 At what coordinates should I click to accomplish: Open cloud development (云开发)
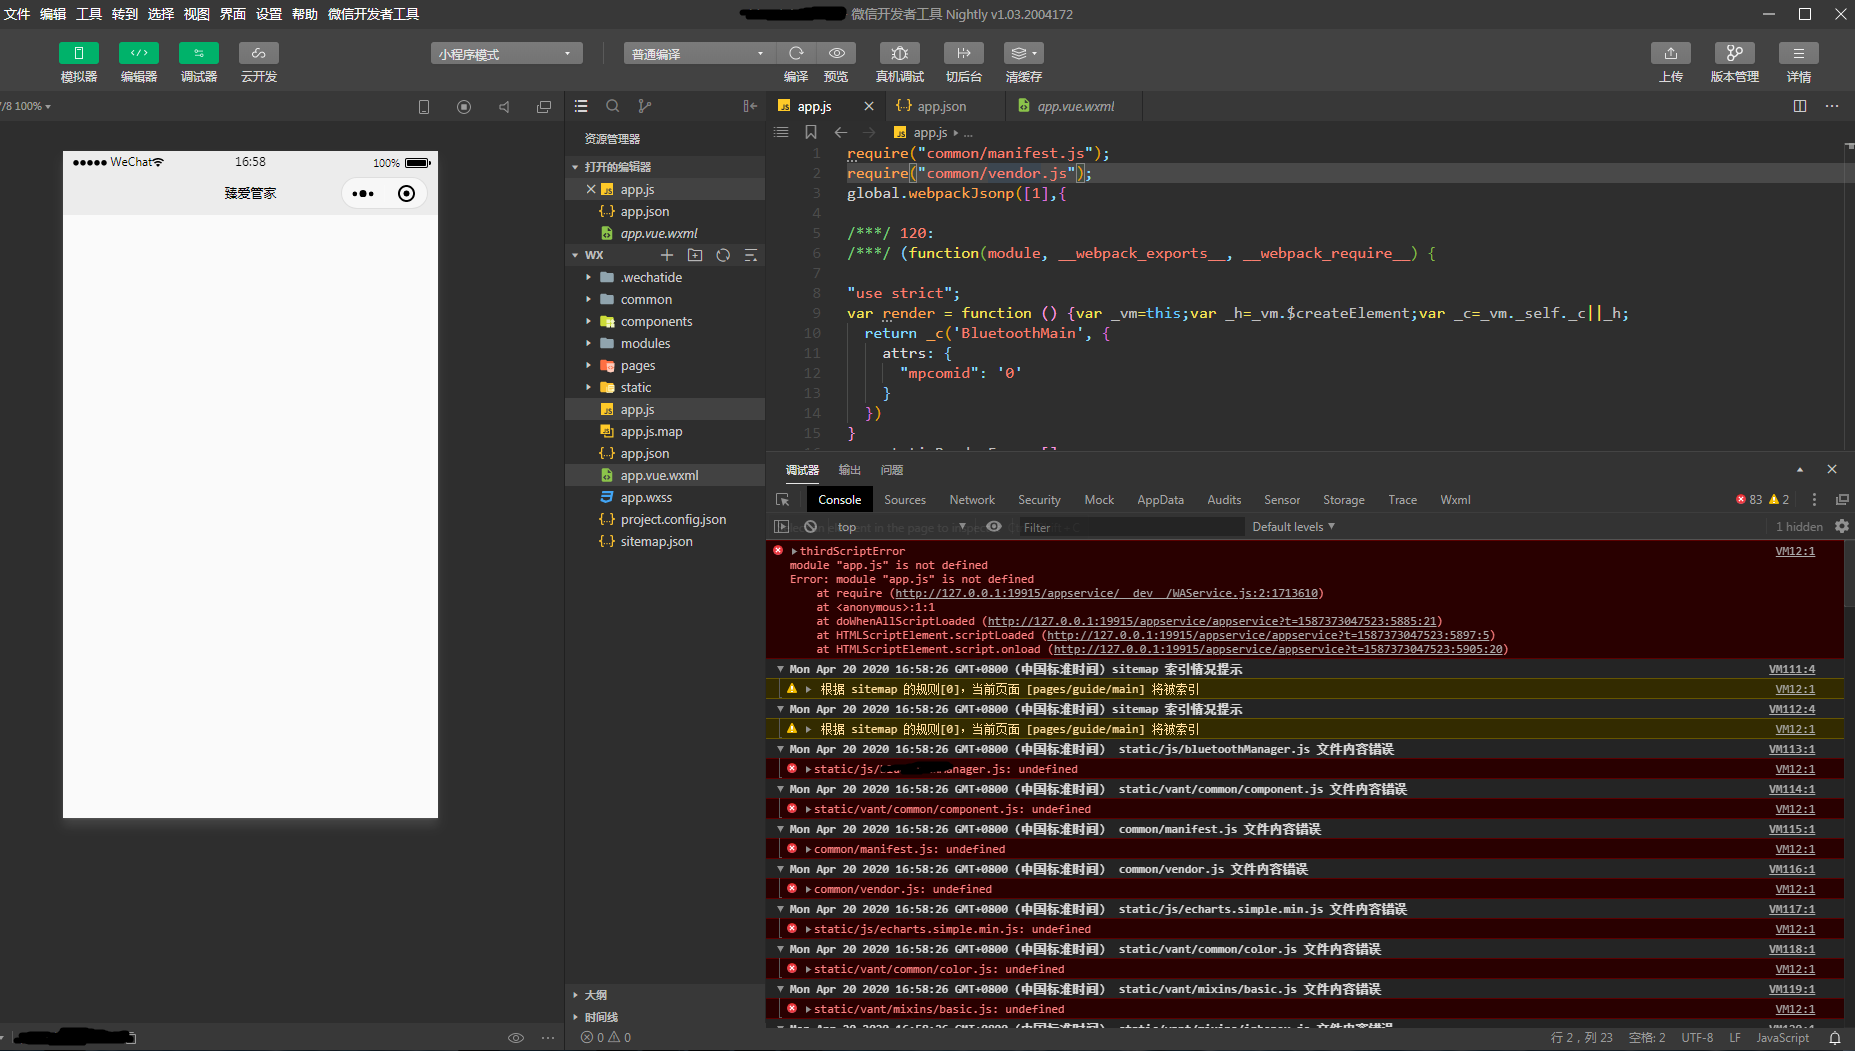[259, 53]
